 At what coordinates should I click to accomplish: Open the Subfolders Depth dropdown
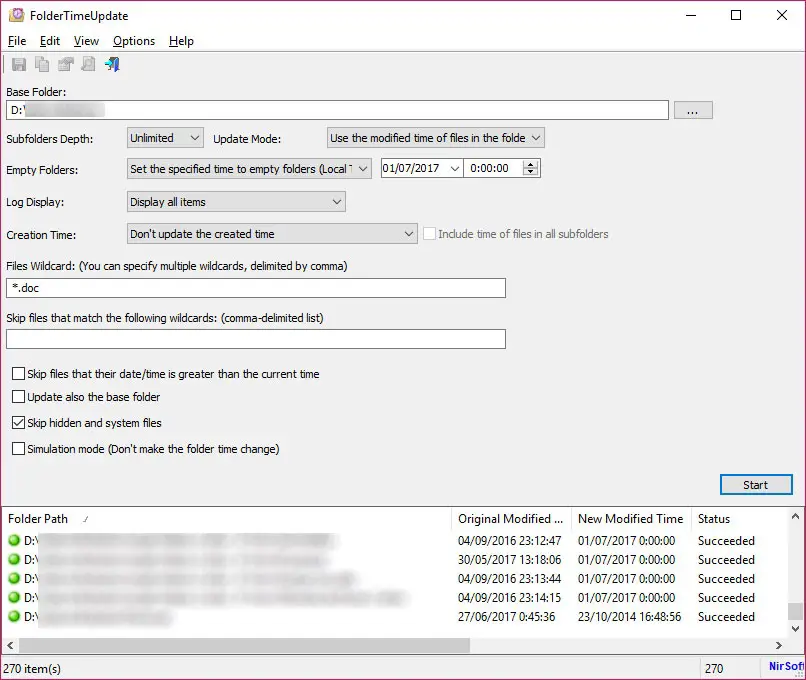pyautogui.click(x=165, y=138)
